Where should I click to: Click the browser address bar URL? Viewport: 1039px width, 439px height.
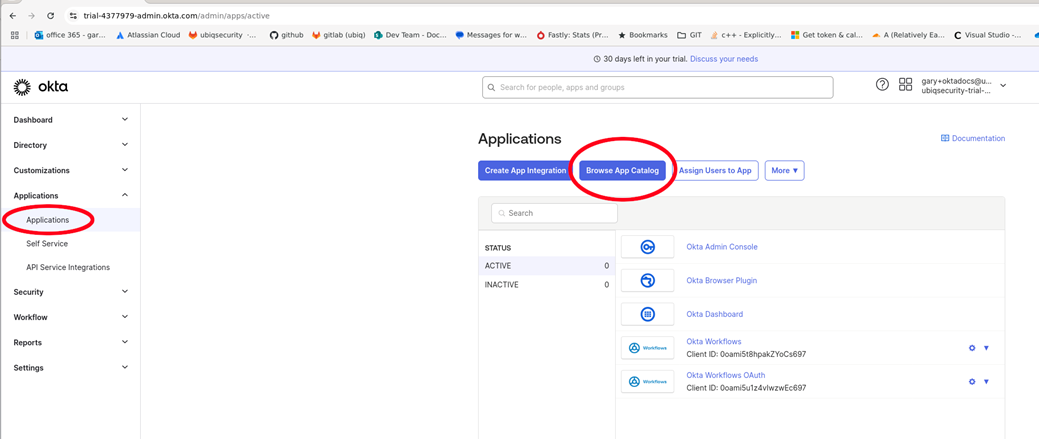(176, 15)
